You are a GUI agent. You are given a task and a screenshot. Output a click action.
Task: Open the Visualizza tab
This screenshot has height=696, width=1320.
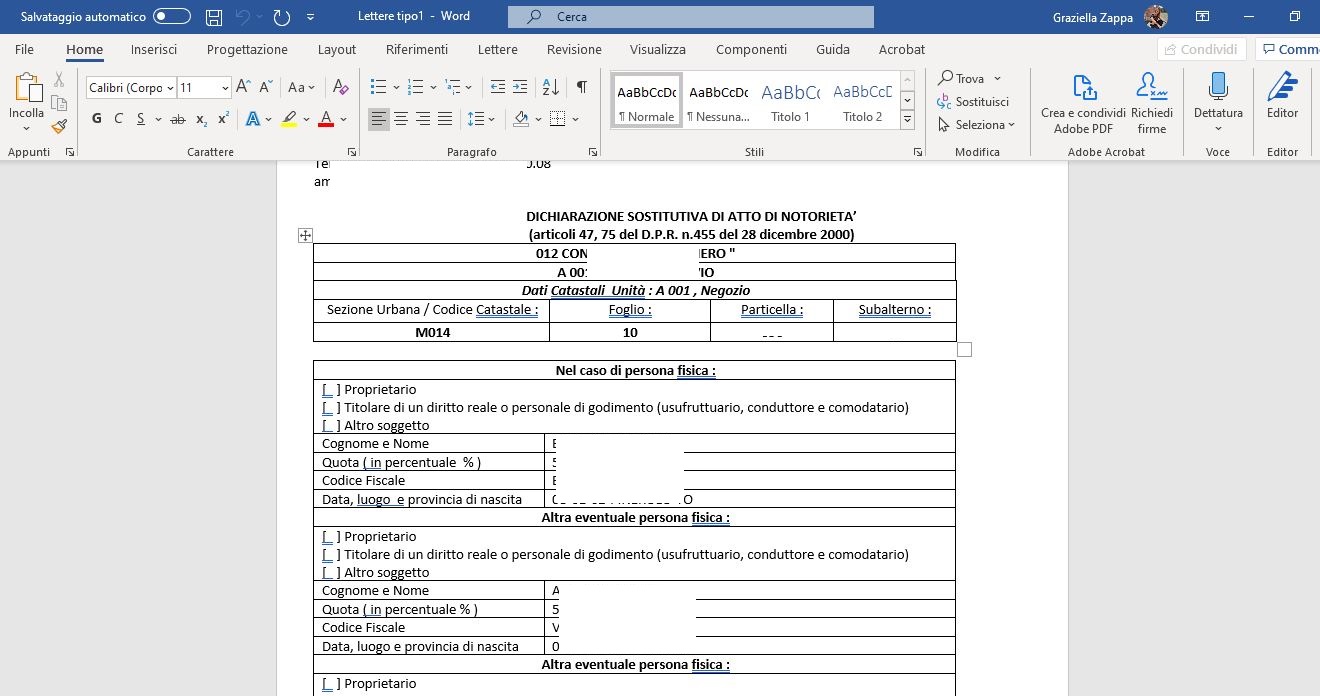point(658,49)
